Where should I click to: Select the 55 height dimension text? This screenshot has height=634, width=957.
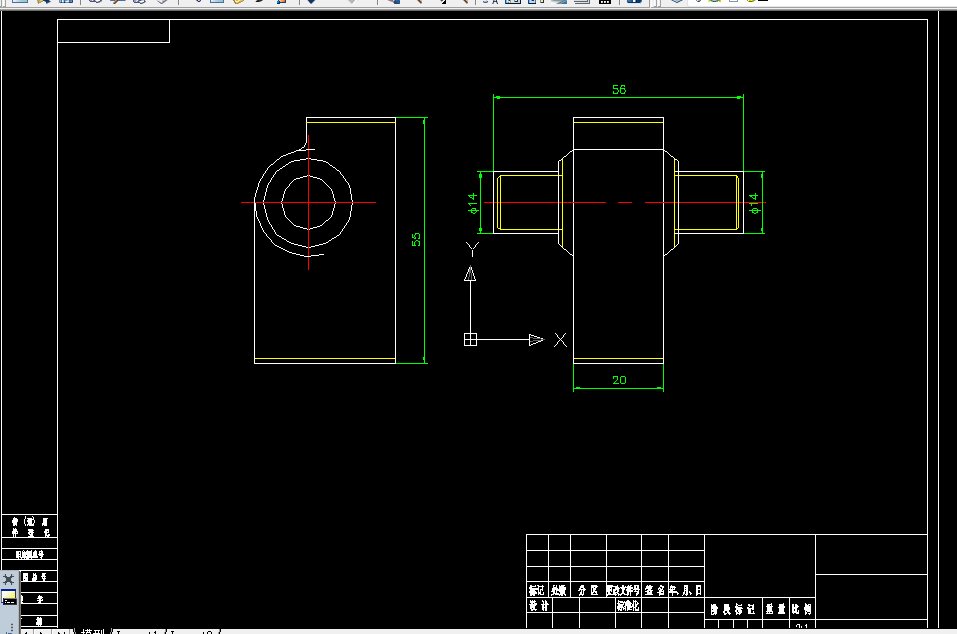coord(416,239)
